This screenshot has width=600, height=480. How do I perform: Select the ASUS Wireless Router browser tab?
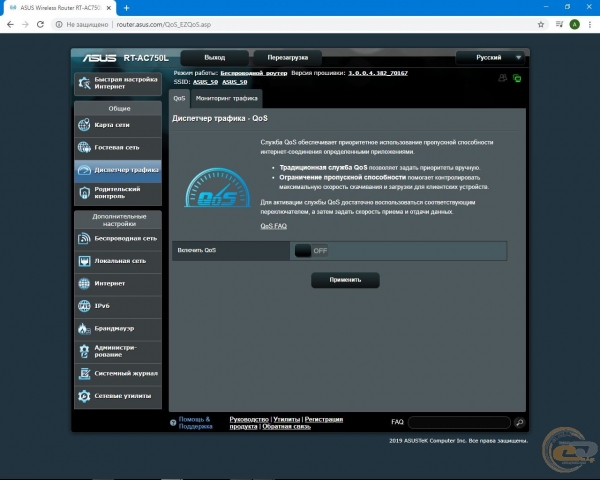click(59, 8)
